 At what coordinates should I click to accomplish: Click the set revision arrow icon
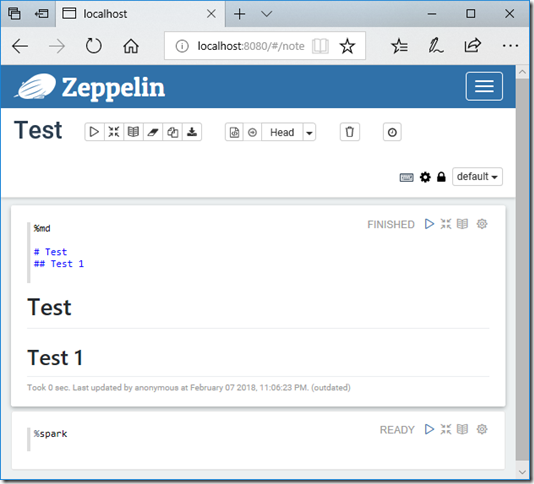tap(252, 132)
